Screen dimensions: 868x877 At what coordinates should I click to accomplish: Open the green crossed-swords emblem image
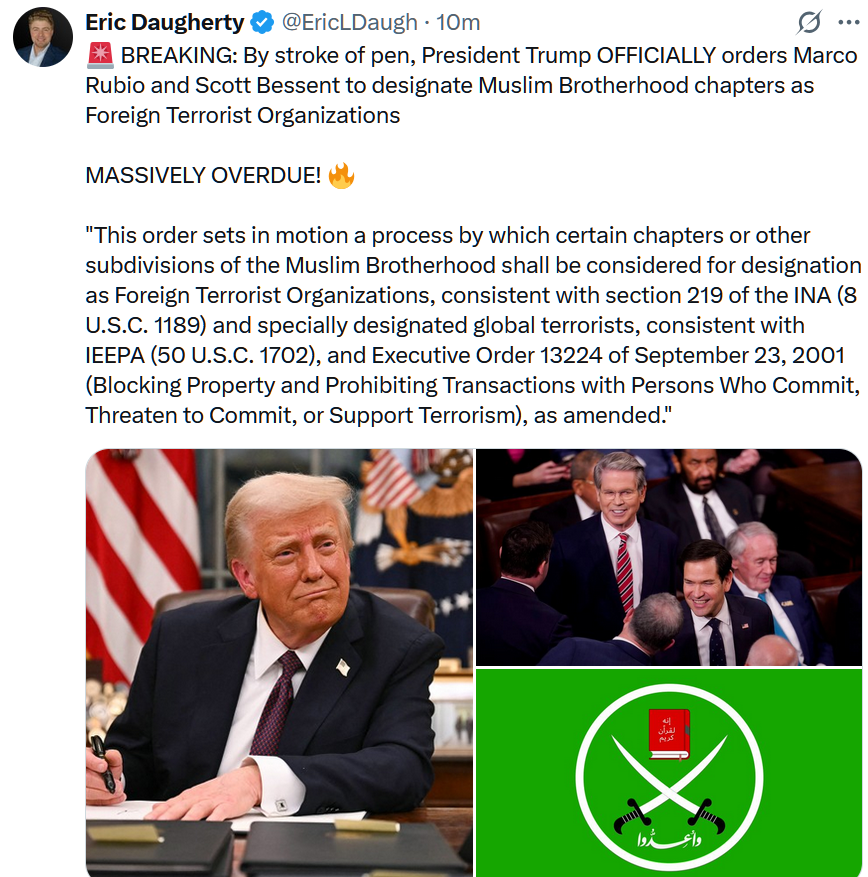tap(668, 772)
